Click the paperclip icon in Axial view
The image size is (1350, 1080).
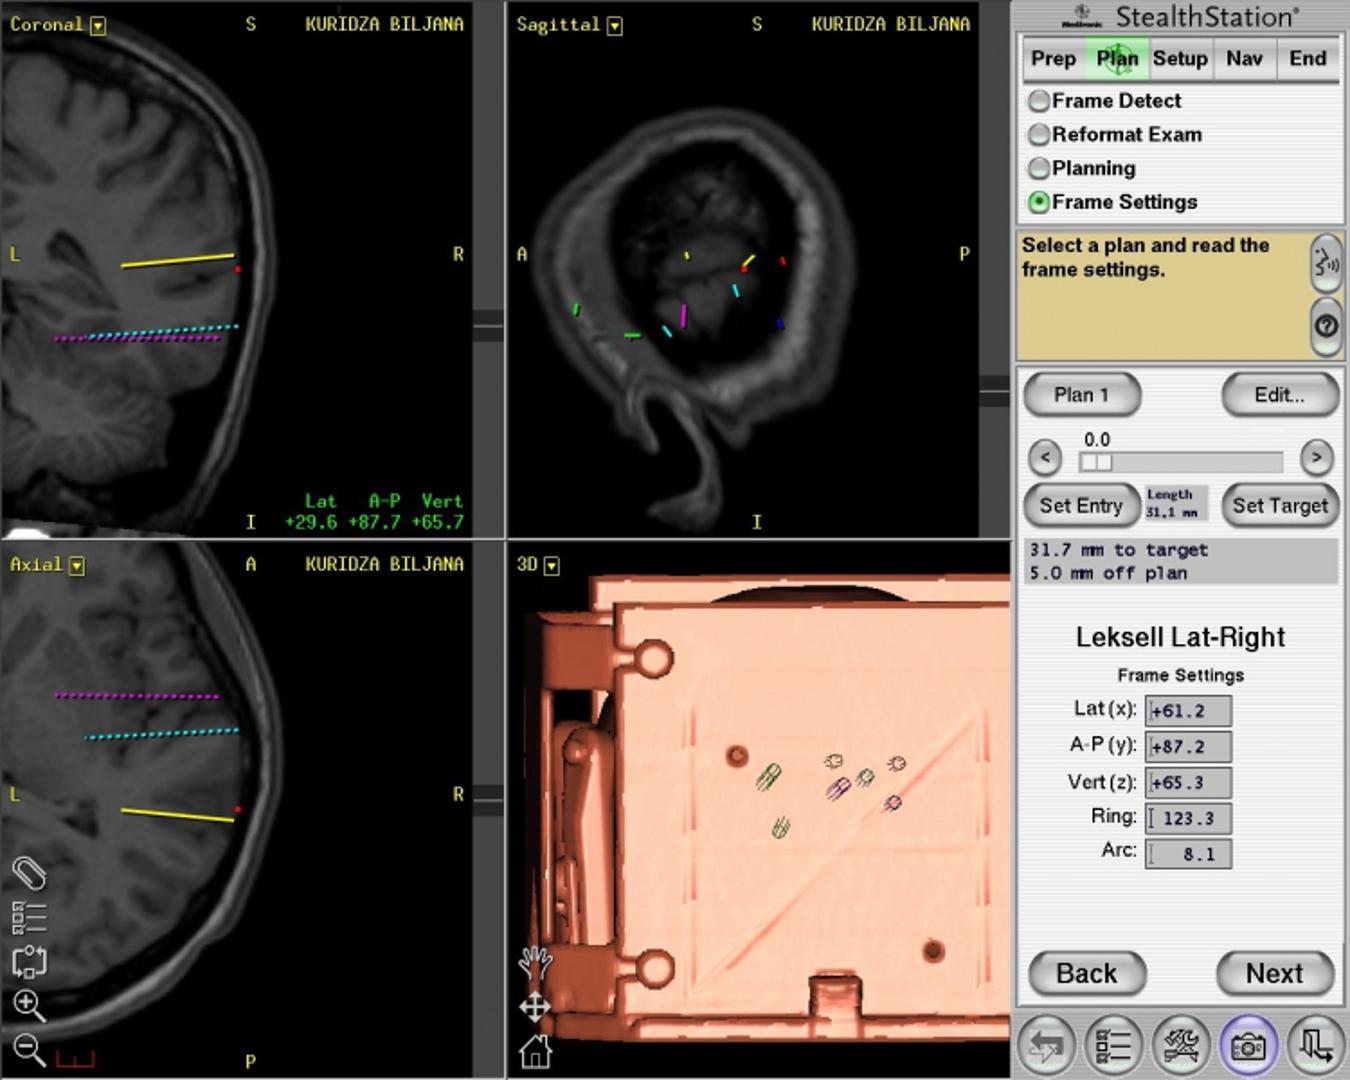(29, 873)
